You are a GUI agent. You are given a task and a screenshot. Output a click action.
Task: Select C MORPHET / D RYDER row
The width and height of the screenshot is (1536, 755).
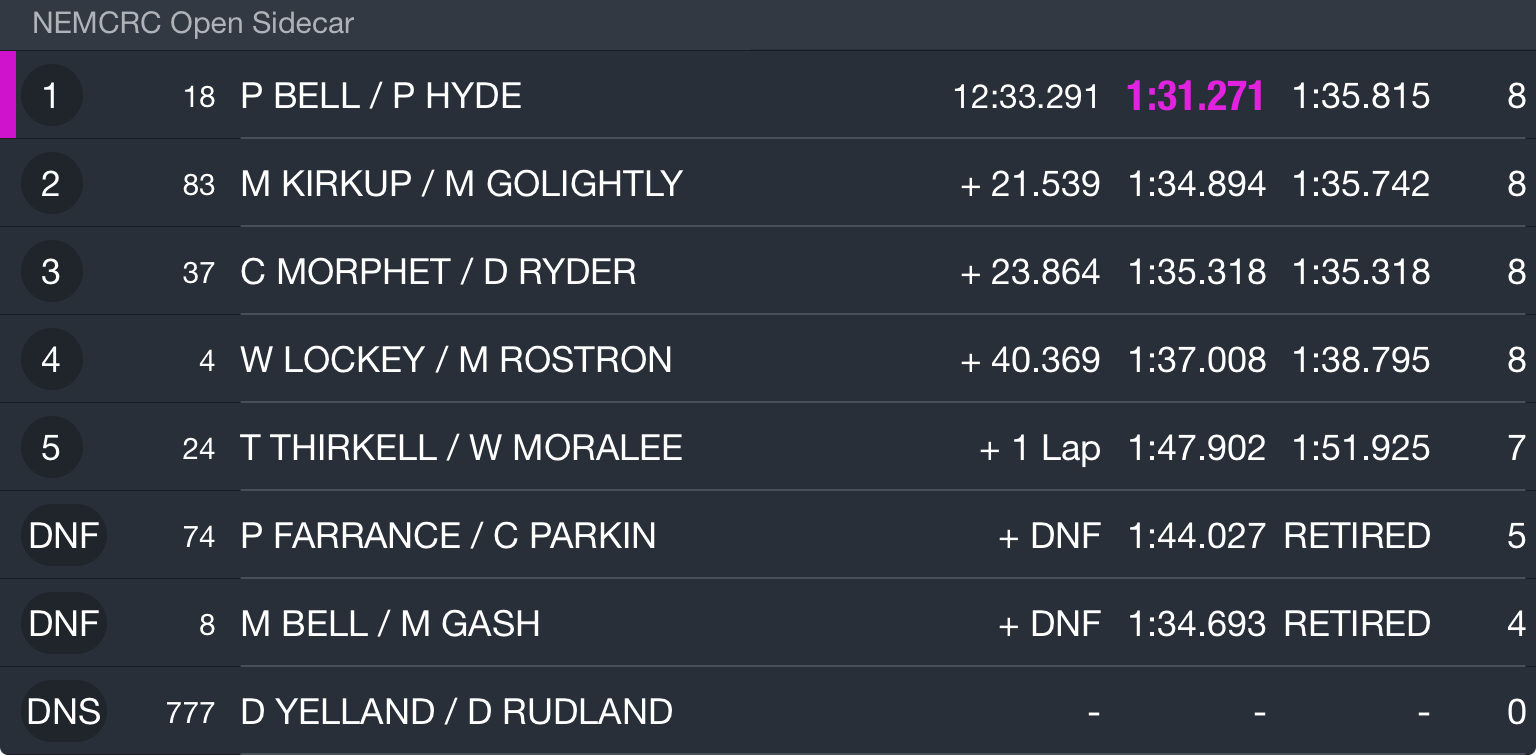(x=768, y=272)
